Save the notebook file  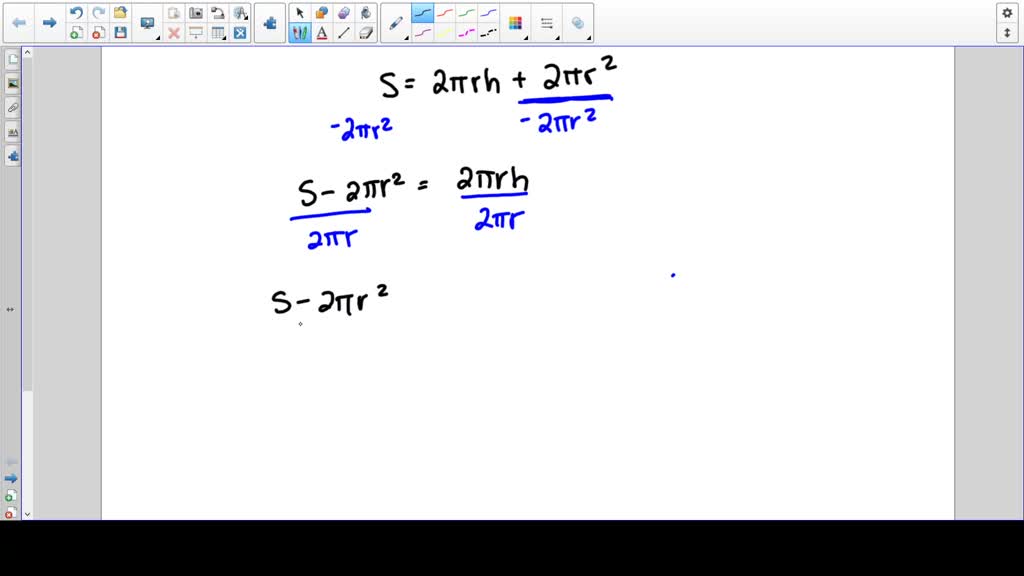coord(119,32)
